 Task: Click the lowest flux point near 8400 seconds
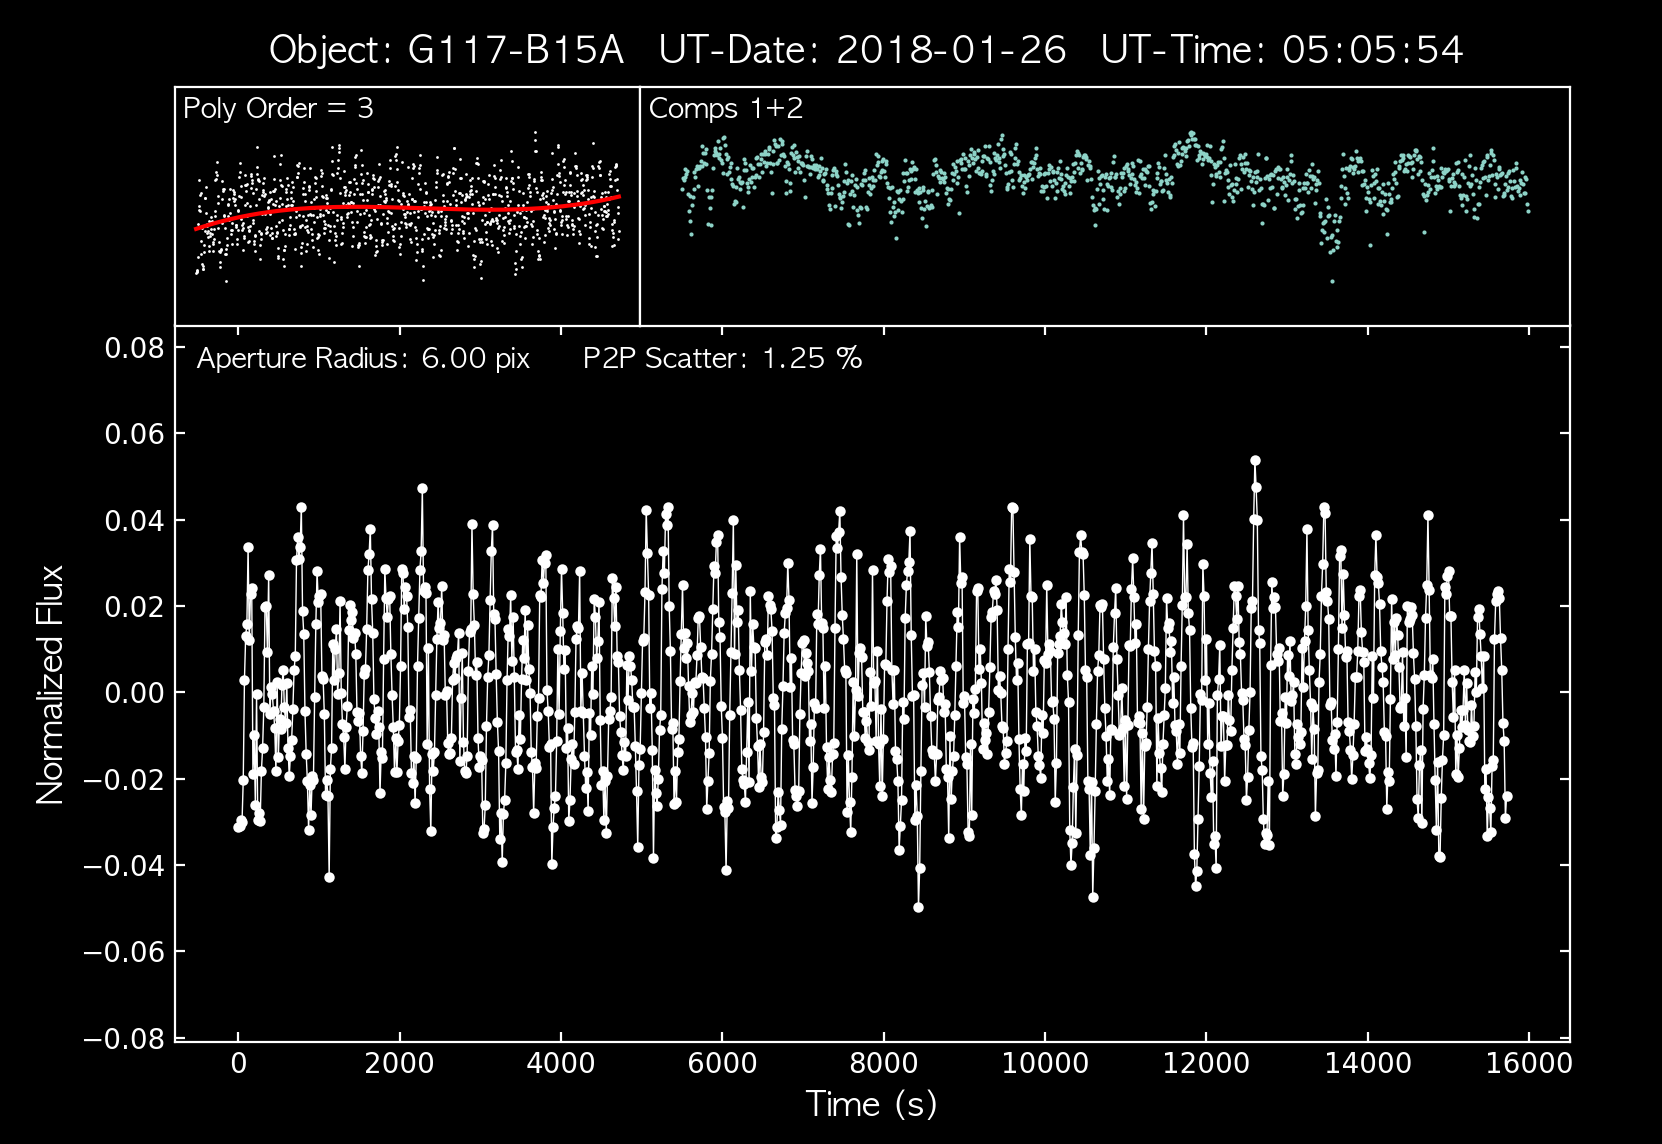[918, 907]
